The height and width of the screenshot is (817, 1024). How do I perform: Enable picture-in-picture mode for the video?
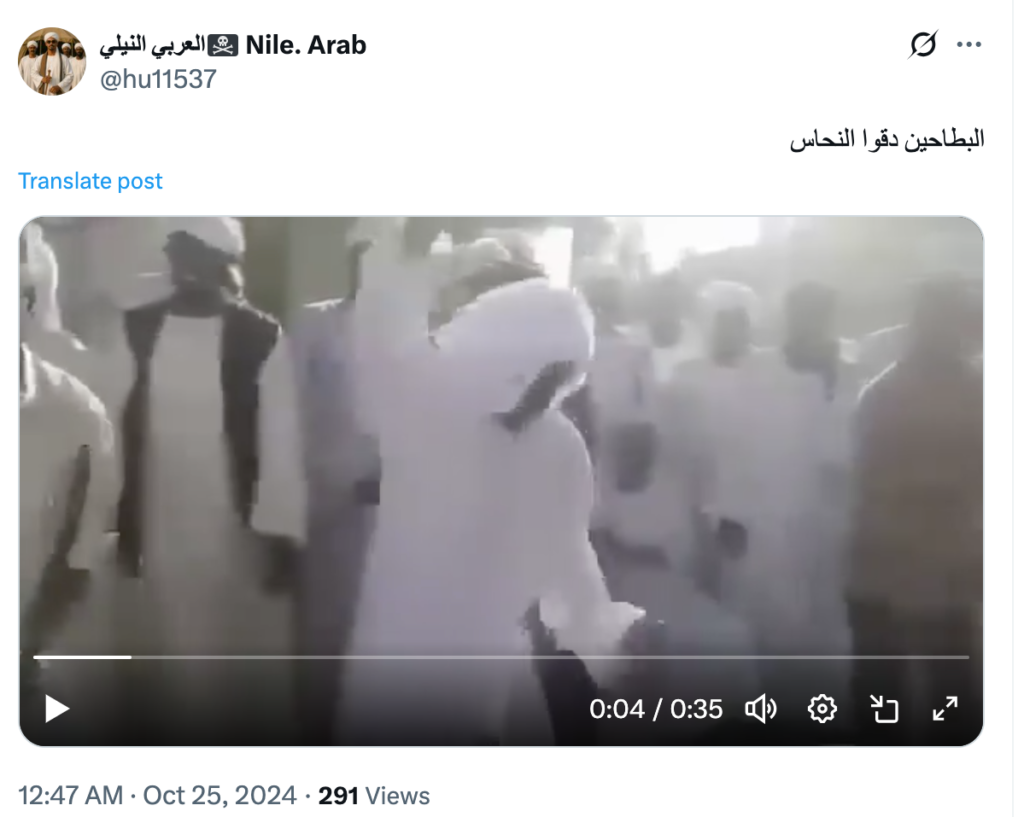884,709
